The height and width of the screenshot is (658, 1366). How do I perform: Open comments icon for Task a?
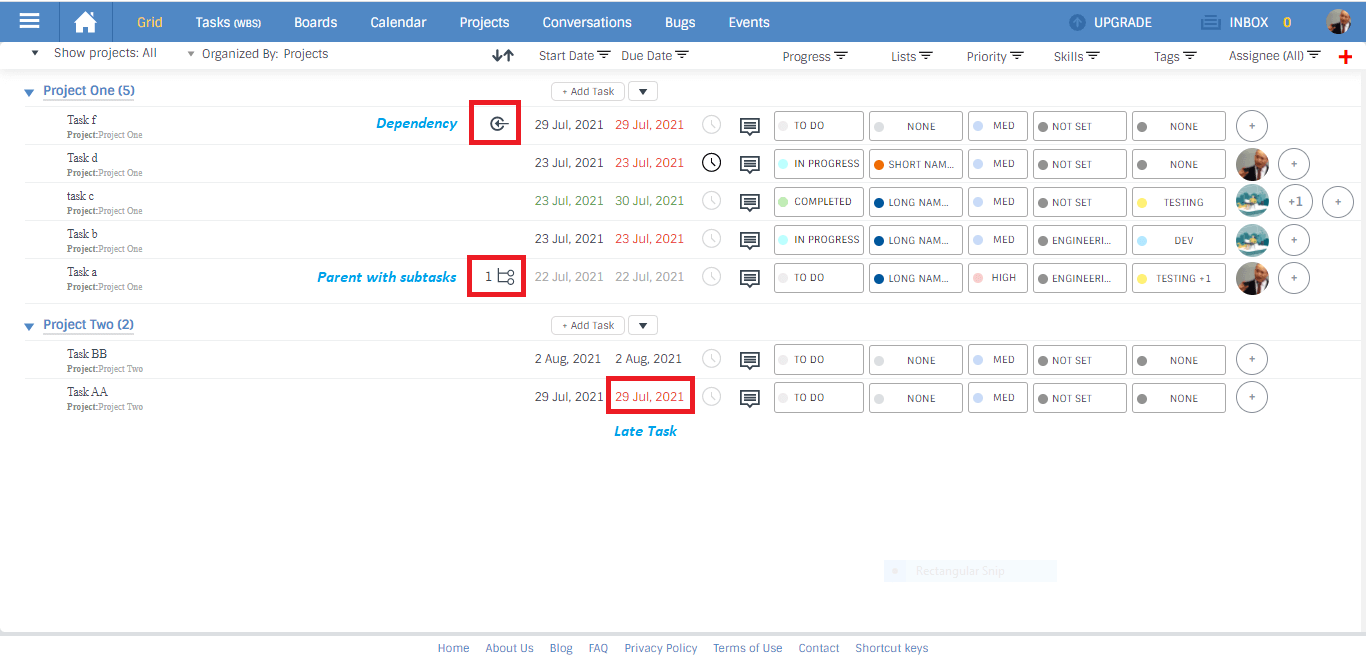tap(749, 279)
